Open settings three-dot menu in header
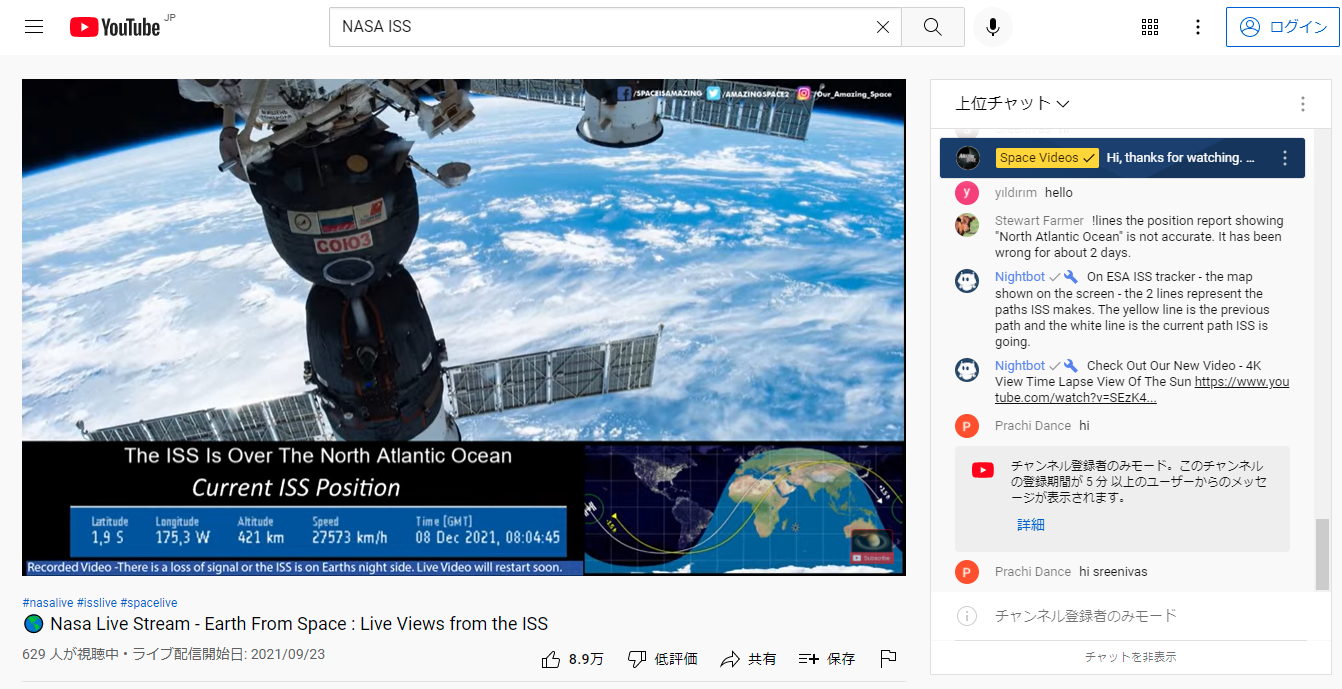Viewport: 1342px width, 689px height. pos(1198,27)
